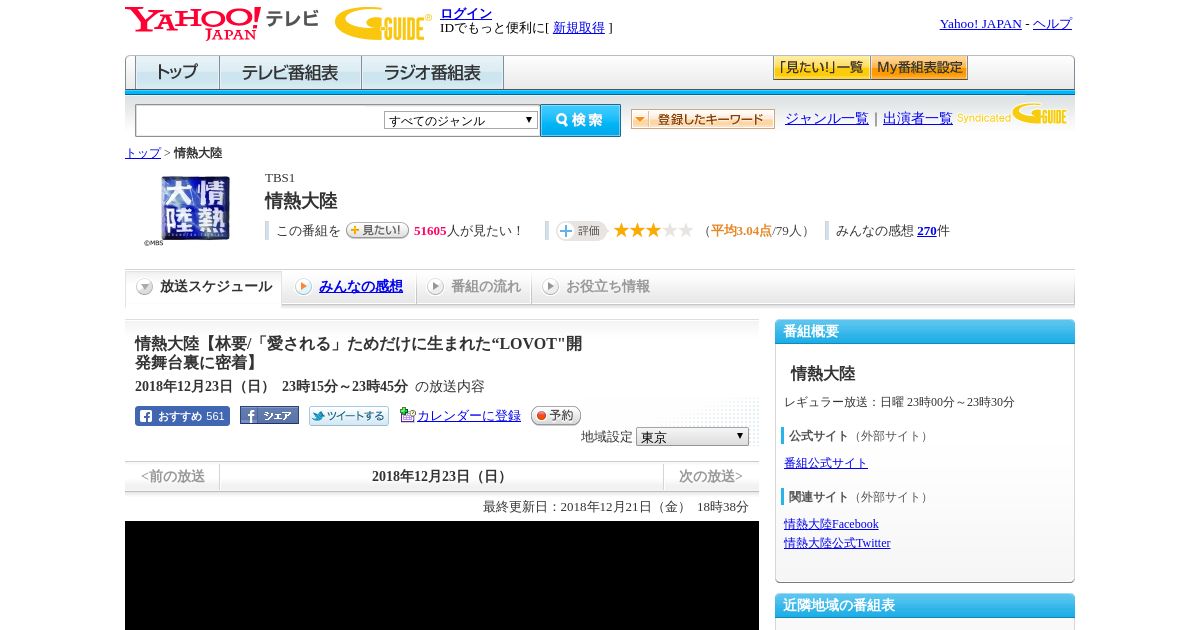Select the 放送スケジュール tab
The height and width of the screenshot is (630, 1200).
(x=204, y=287)
